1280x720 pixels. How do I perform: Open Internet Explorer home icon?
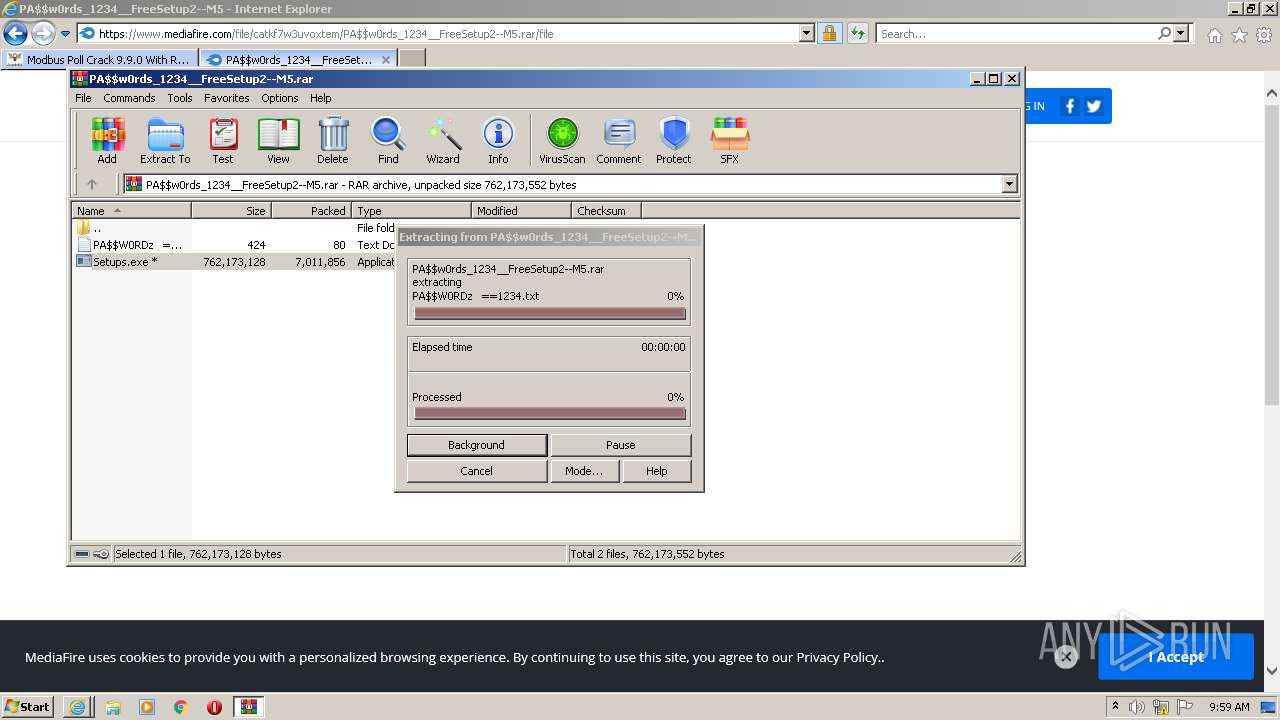pyautogui.click(x=1214, y=35)
